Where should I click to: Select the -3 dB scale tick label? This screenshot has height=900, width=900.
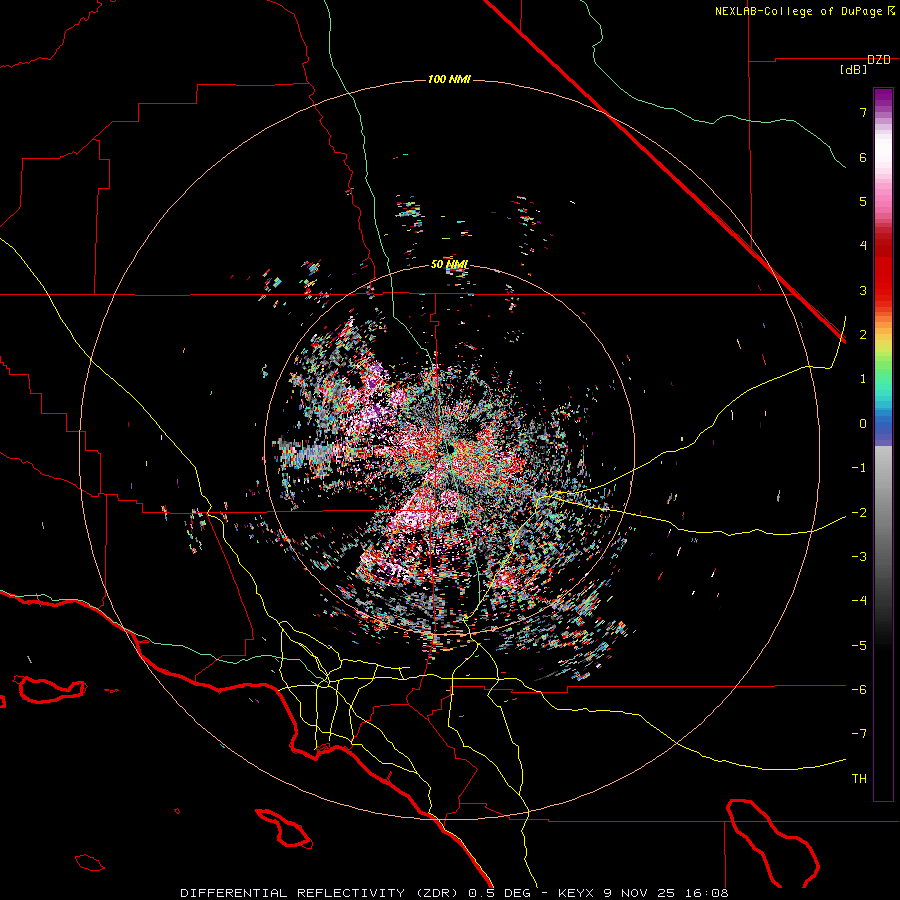pyautogui.click(x=859, y=557)
